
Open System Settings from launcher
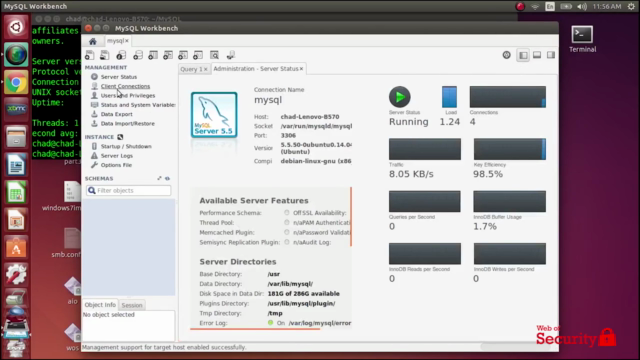point(16,274)
